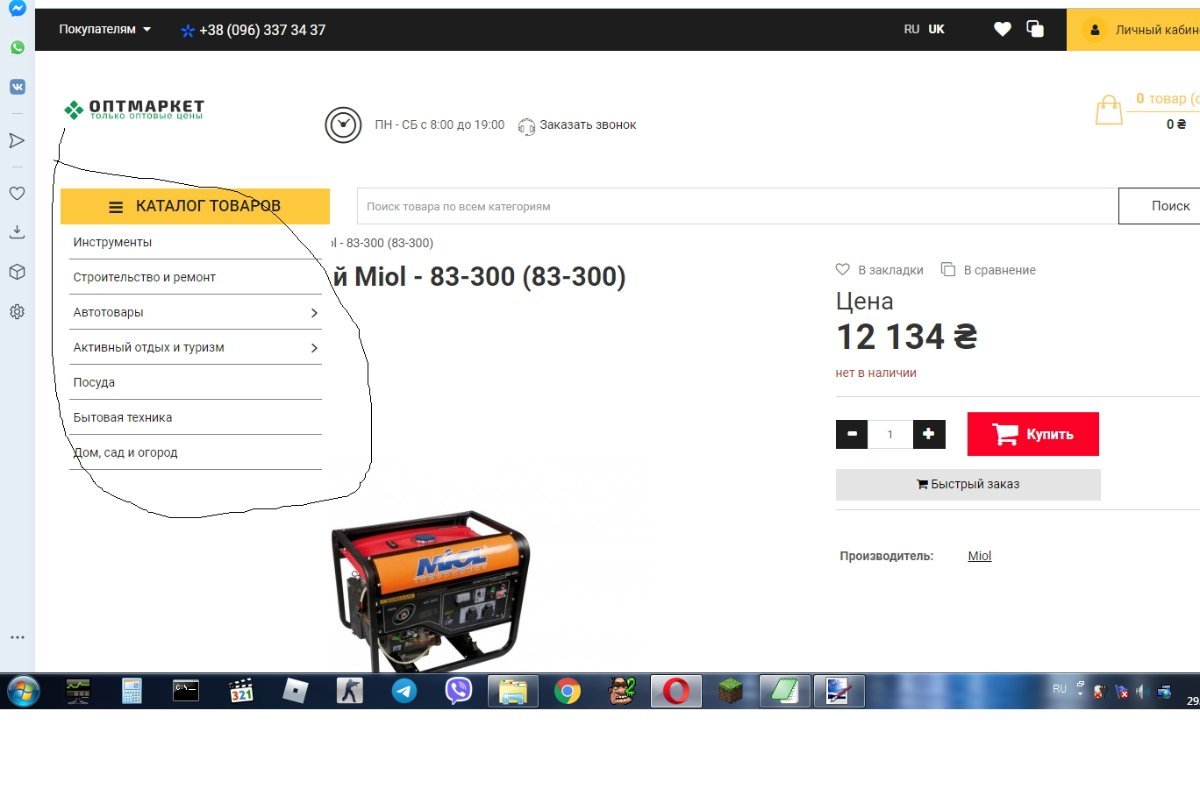This screenshot has width=1200, height=789.
Task: Click the Заказать звонок link
Action: coord(588,125)
